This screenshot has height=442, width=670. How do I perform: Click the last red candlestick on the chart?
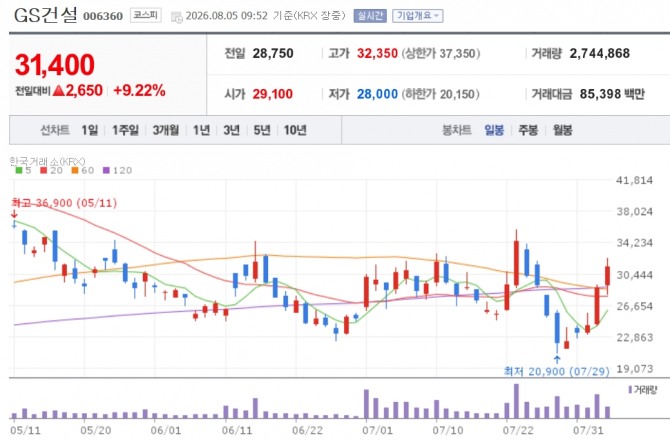coord(607,276)
